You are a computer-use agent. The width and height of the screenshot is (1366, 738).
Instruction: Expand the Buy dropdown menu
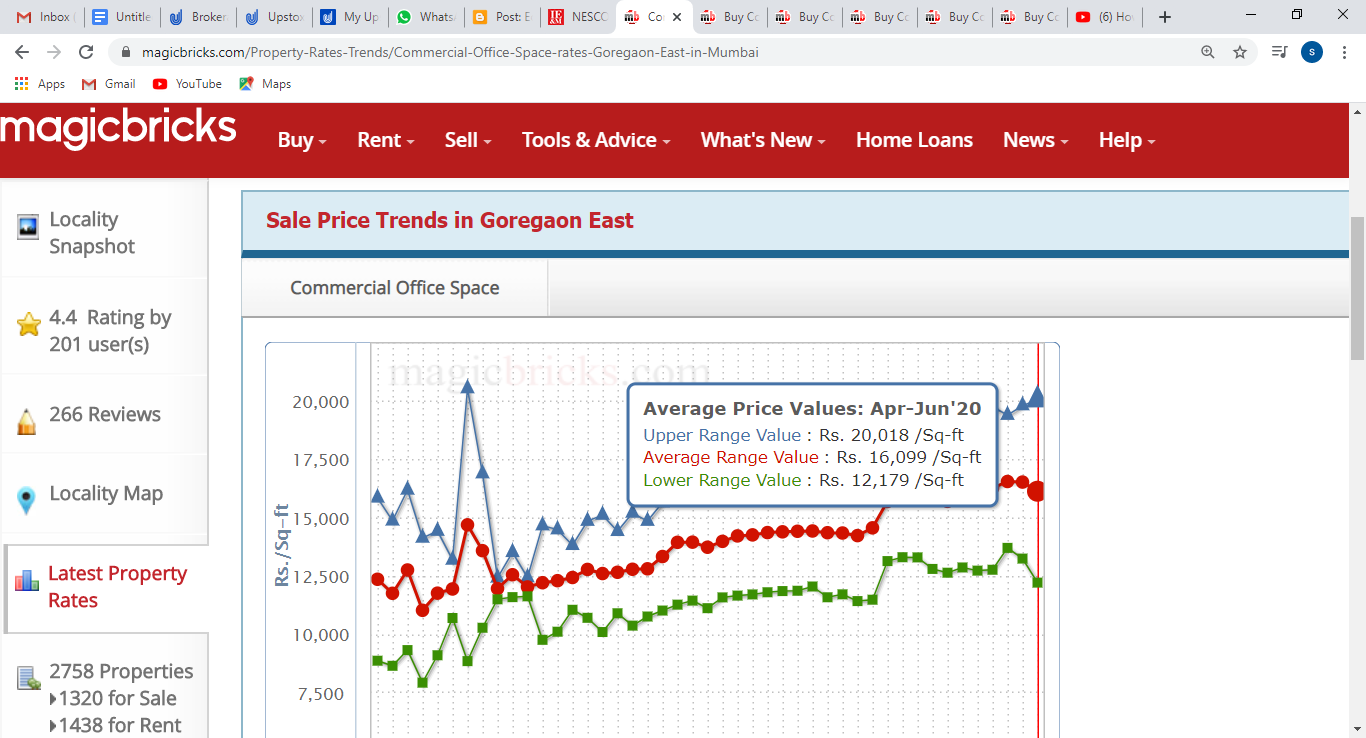click(302, 140)
